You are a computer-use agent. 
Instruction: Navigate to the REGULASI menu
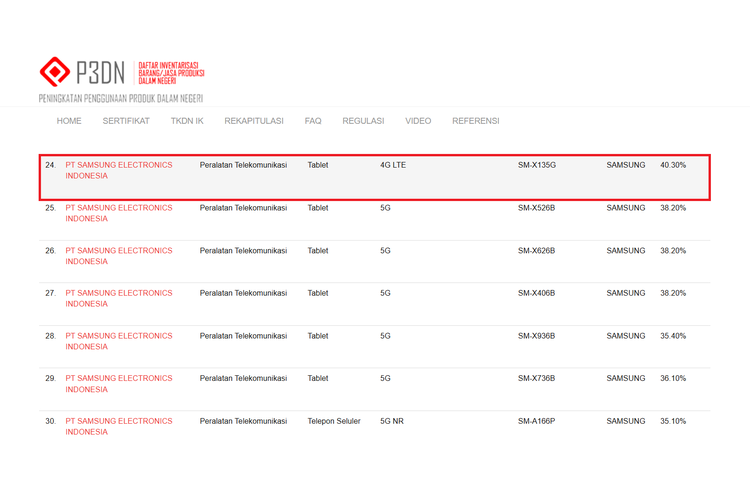363,121
